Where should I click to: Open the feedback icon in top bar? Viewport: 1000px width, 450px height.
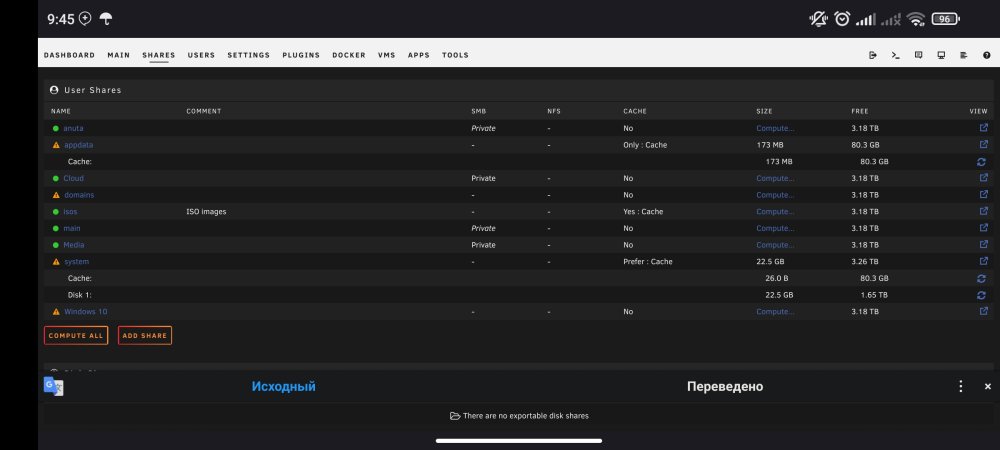(918, 55)
